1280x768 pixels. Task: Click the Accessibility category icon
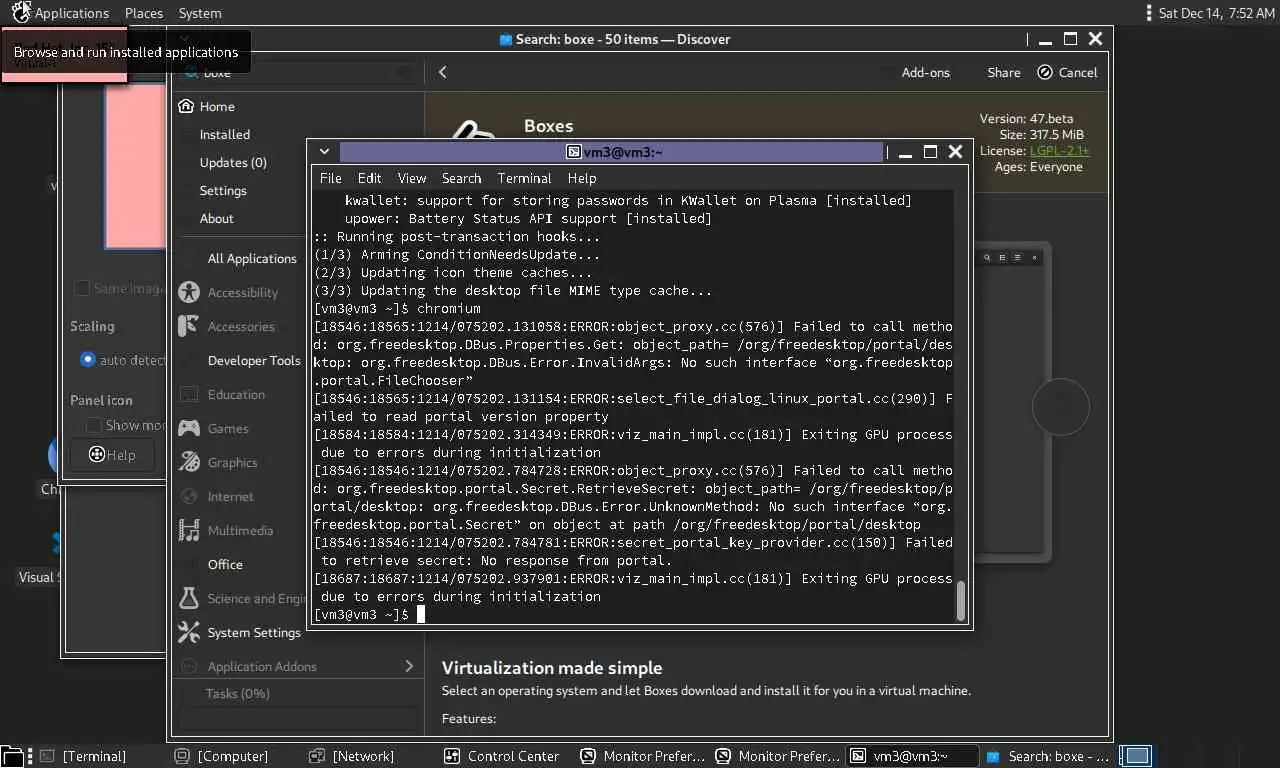click(x=188, y=292)
